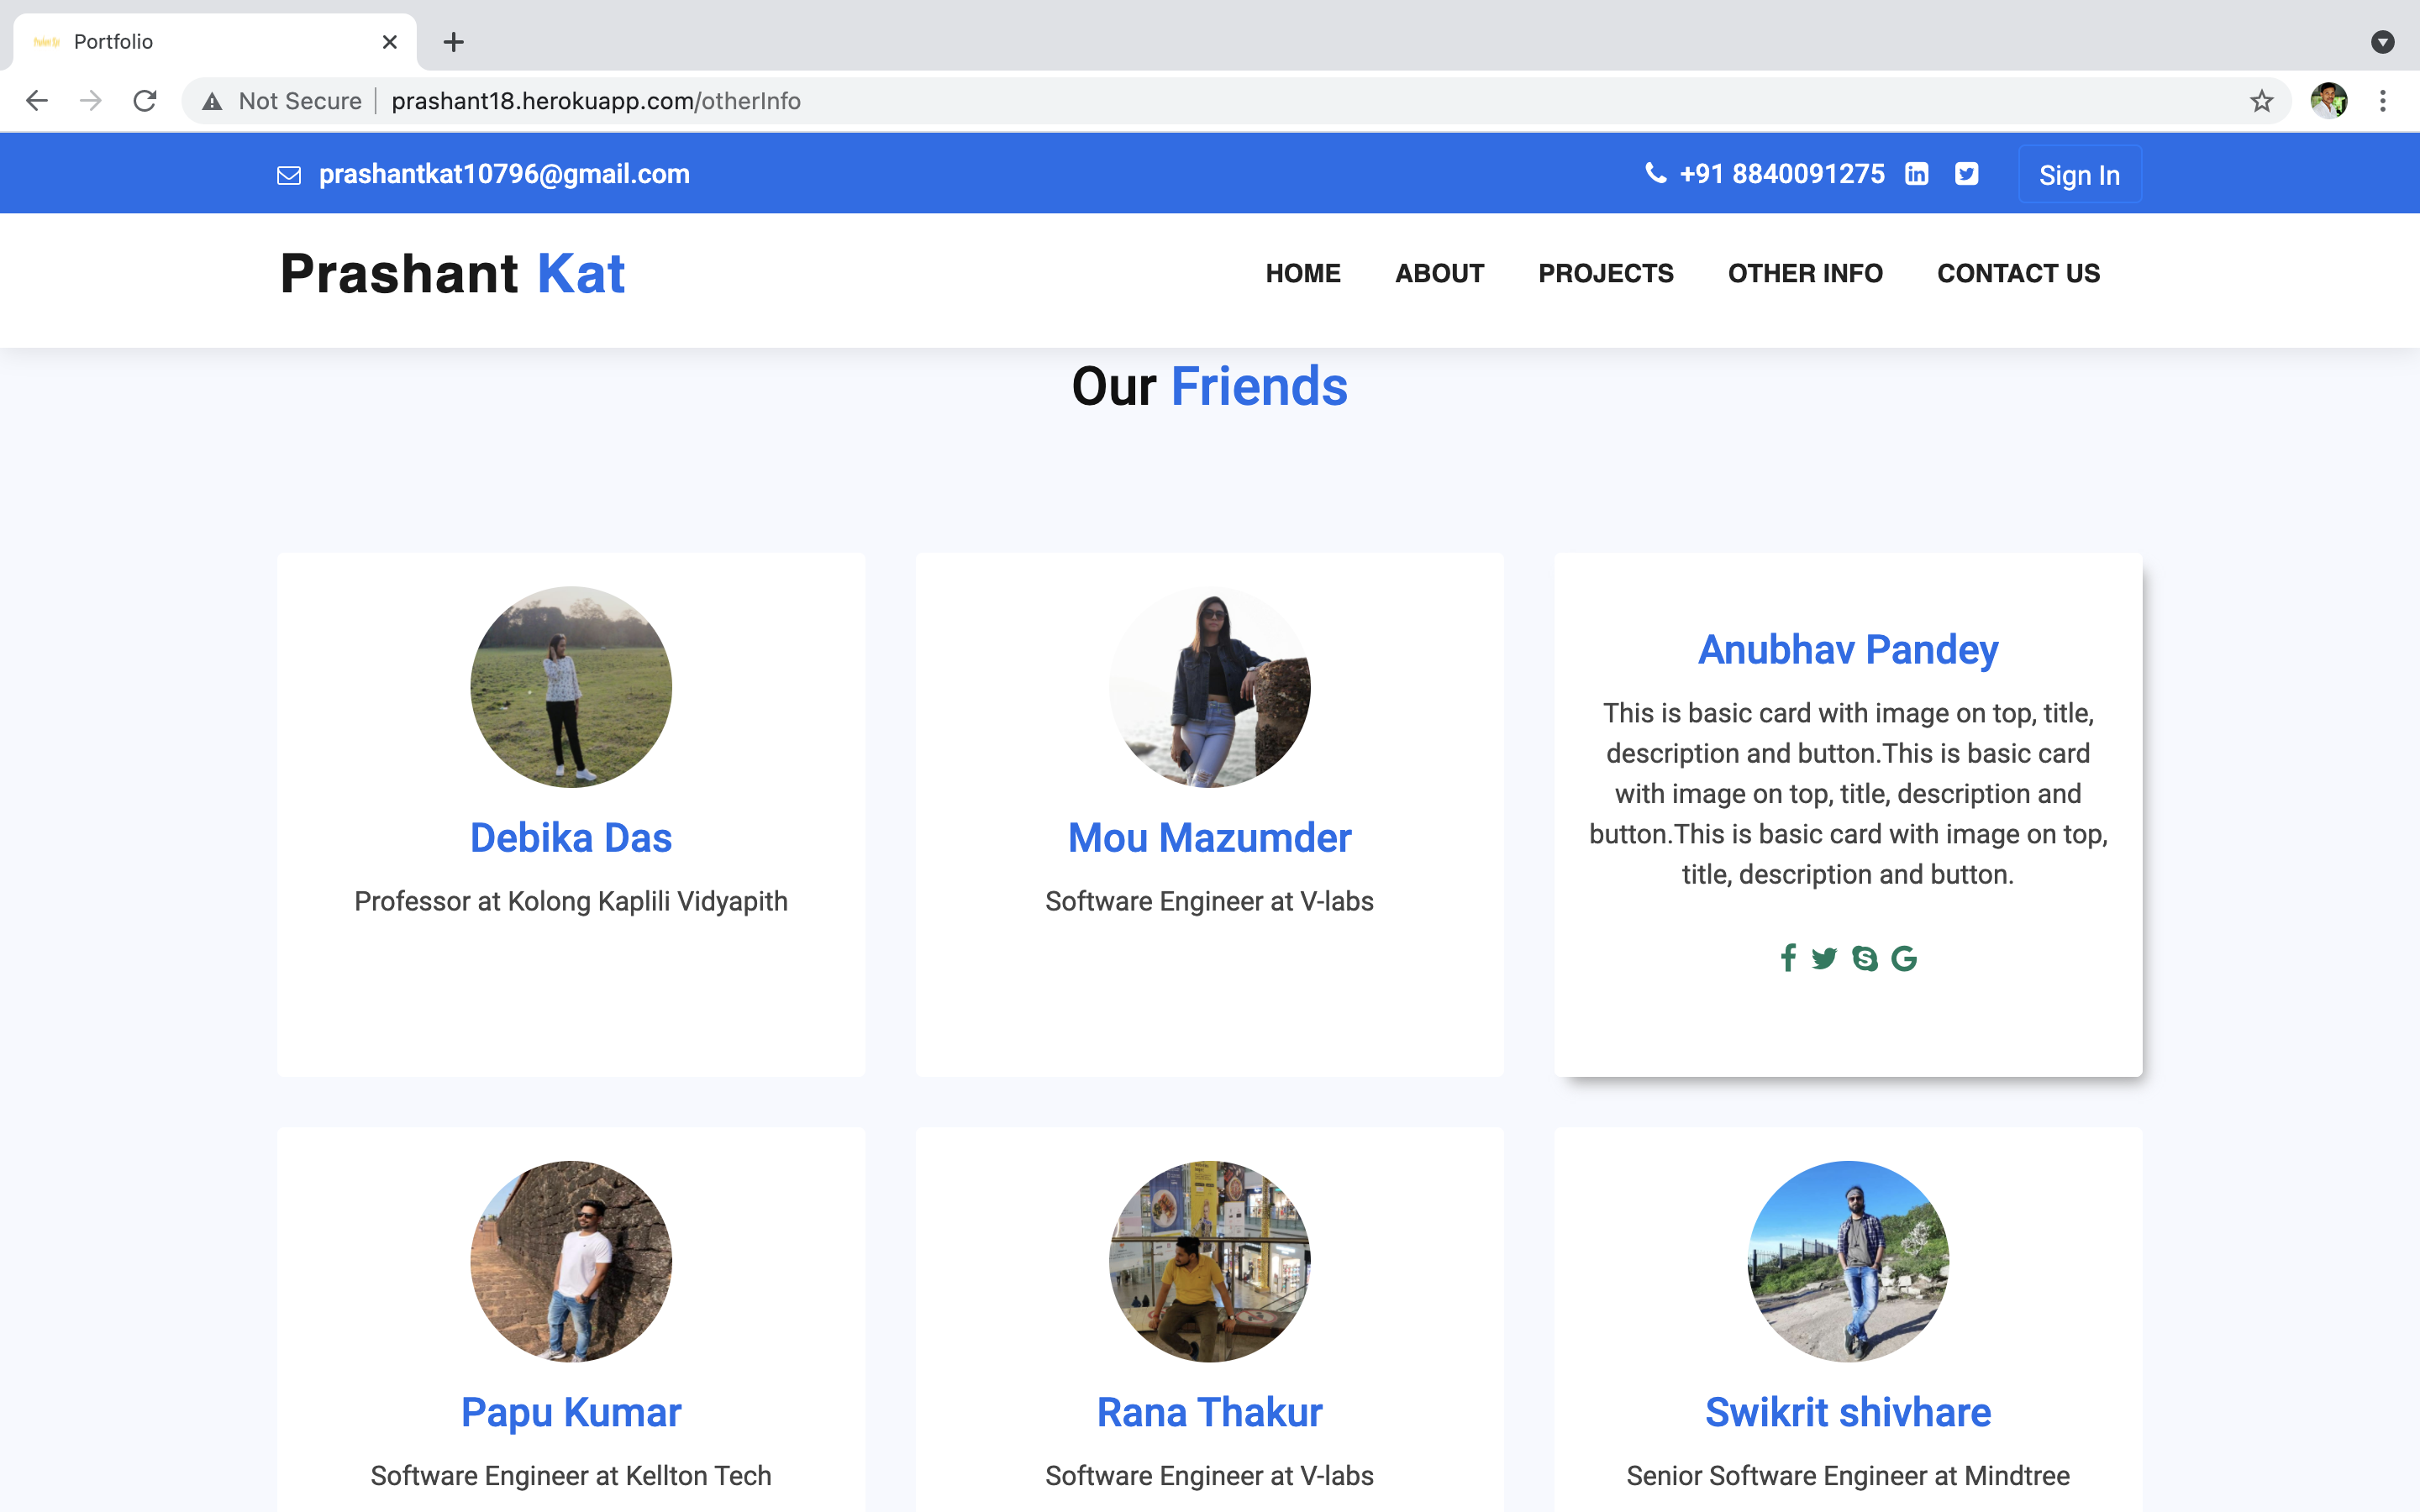Click "Professor at Kolong Kaplili Vidyapith" text
The image size is (2420, 1512).
571,901
